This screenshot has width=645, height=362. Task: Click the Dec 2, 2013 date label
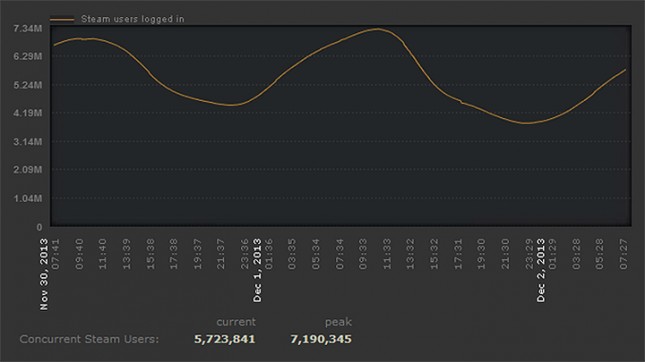point(541,271)
